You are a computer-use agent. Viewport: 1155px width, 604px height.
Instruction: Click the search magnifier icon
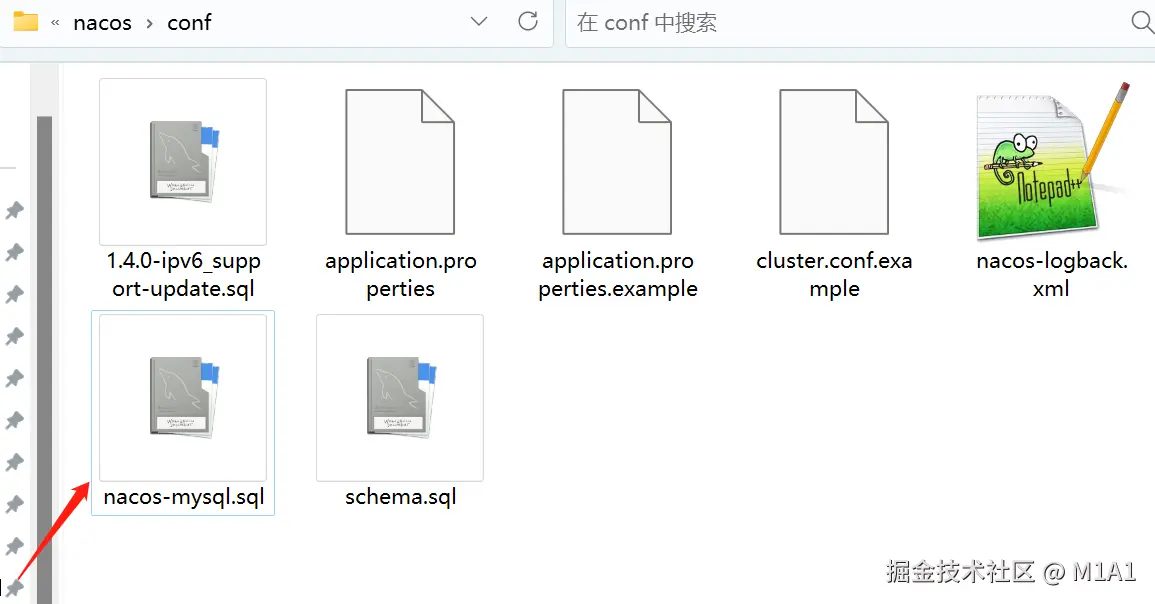[1141, 22]
